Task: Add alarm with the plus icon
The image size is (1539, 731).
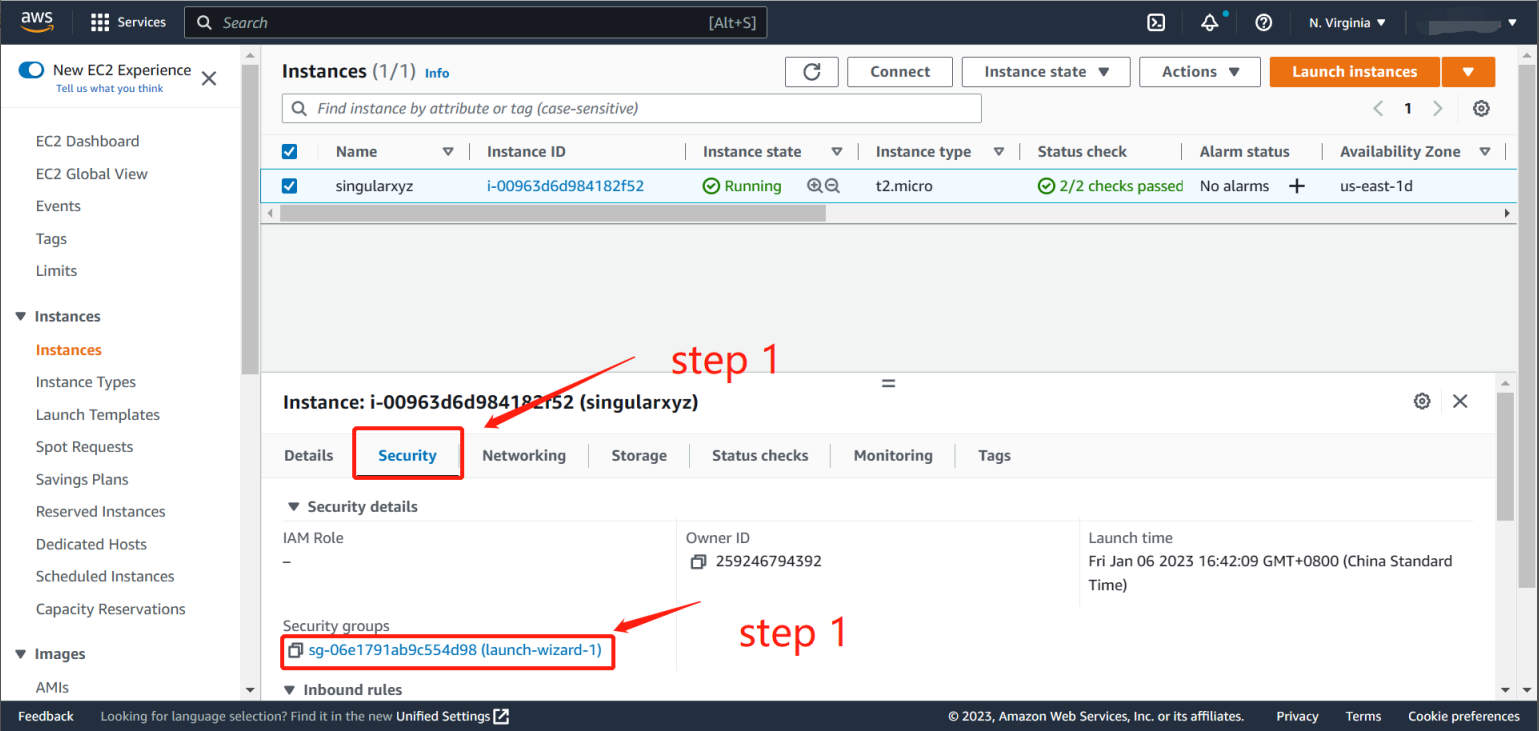Action: click(x=1296, y=186)
